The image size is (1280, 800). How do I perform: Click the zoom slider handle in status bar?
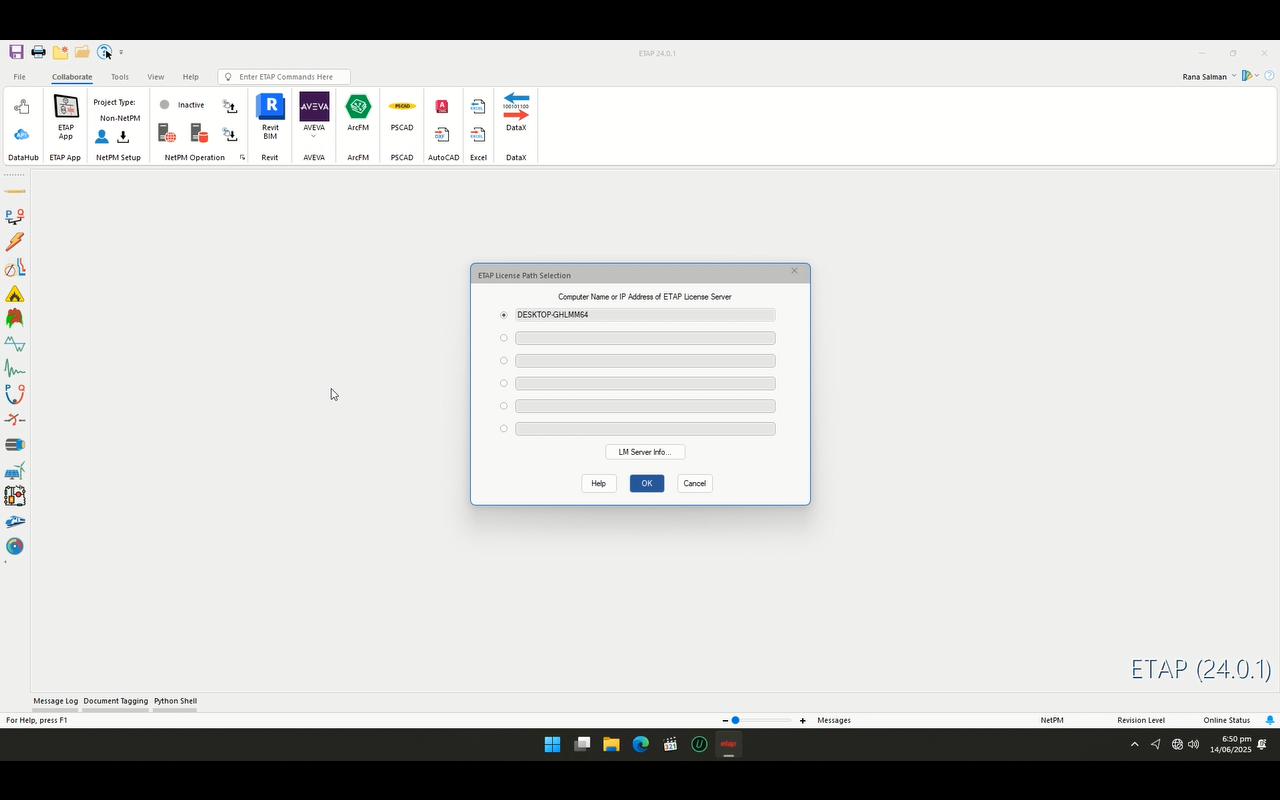click(735, 720)
